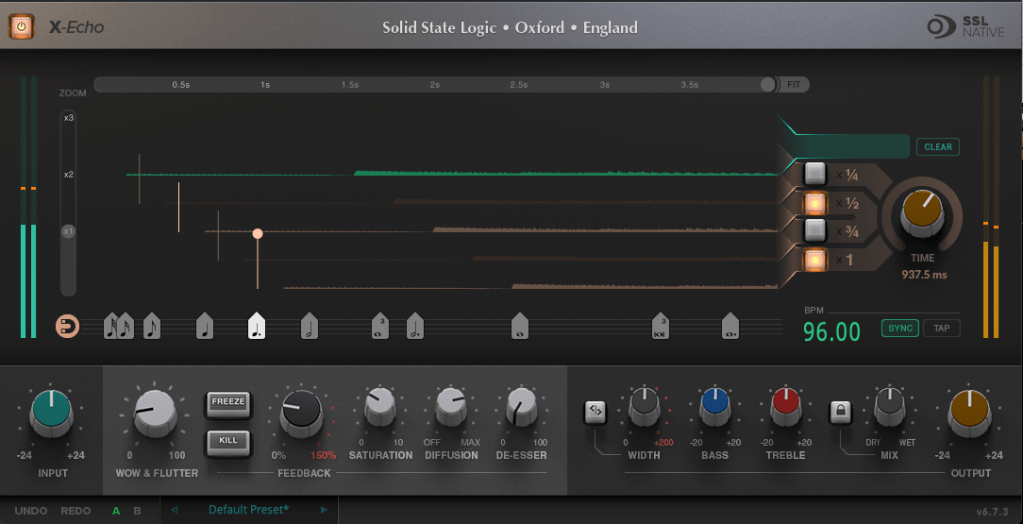Disable the x ½ delay tap

[x=815, y=203]
